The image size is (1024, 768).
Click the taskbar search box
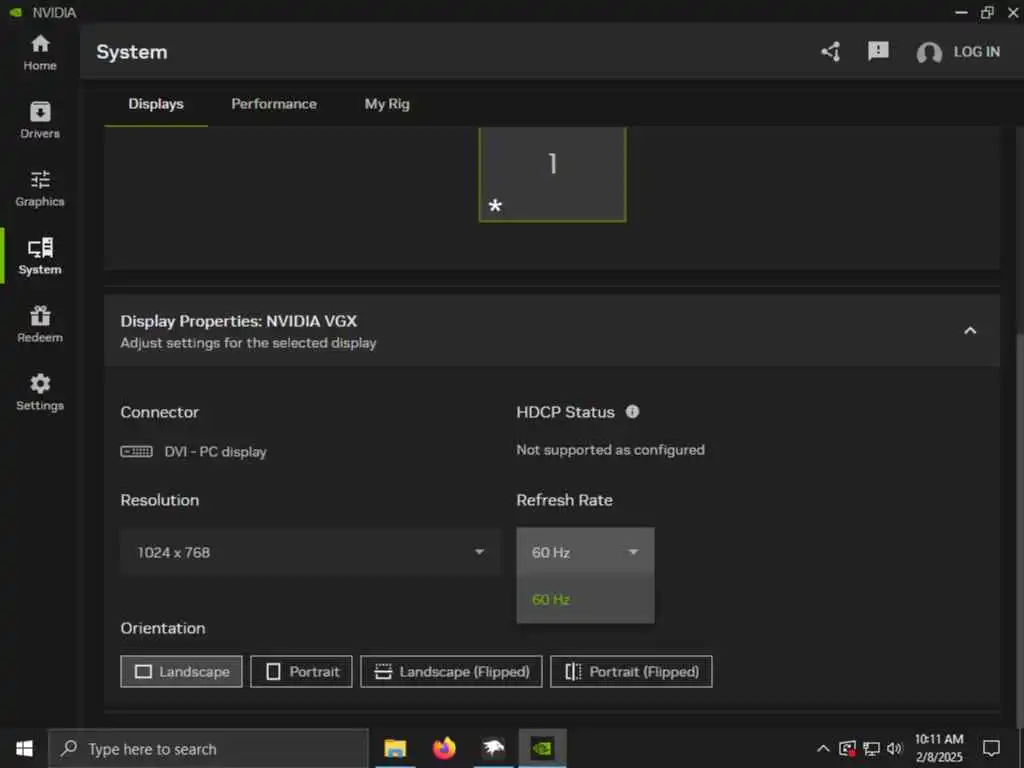pyautogui.click(x=208, y=748)
